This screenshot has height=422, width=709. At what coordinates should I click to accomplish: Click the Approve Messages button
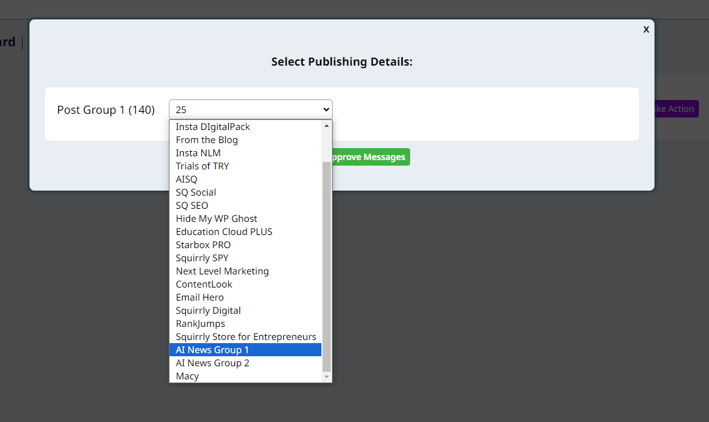[370, 157]
